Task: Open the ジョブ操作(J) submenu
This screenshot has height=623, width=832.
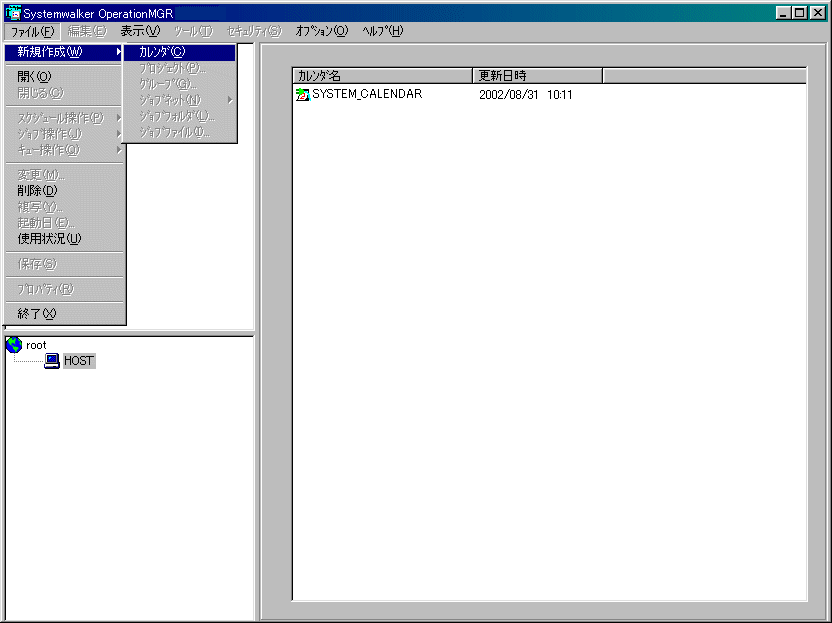Action: tap(65, 134)
